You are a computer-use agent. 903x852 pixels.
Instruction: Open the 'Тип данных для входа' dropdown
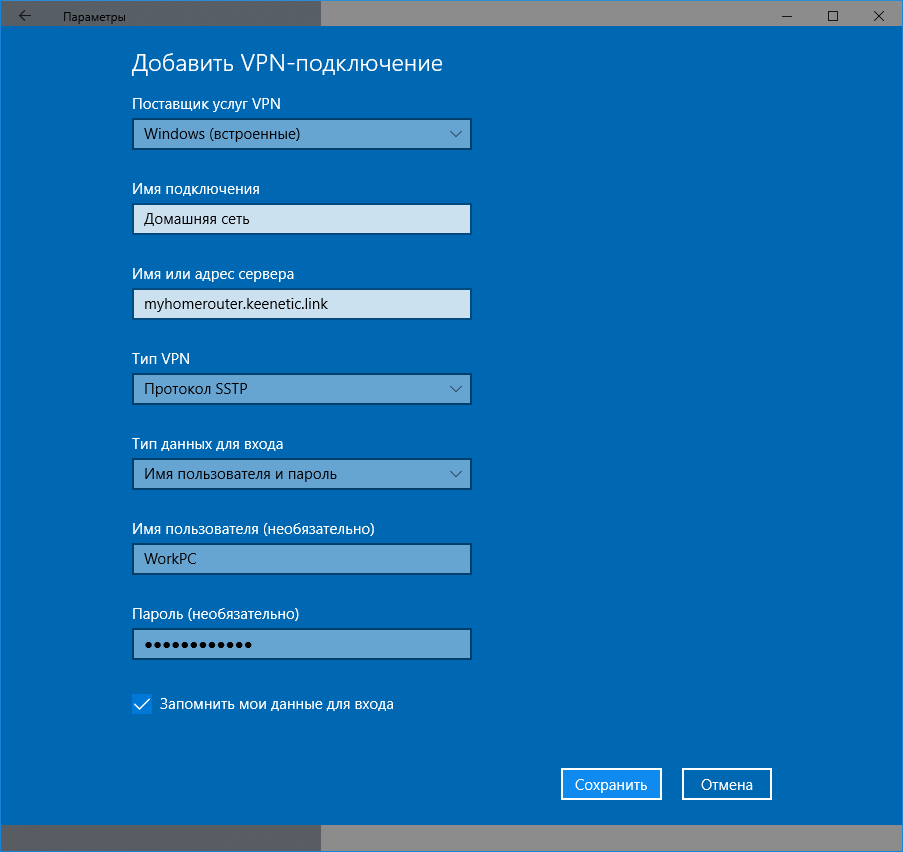click(301, 474)
